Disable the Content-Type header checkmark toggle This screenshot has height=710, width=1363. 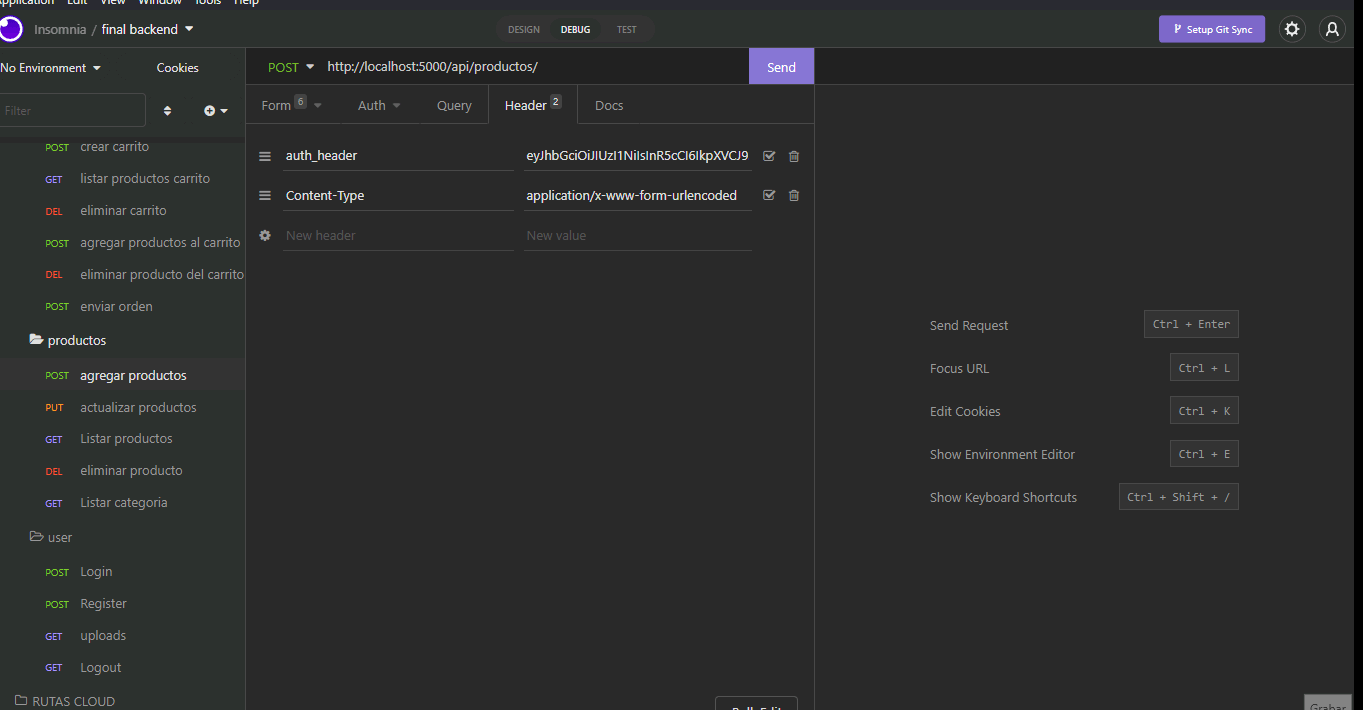(769, 195)
